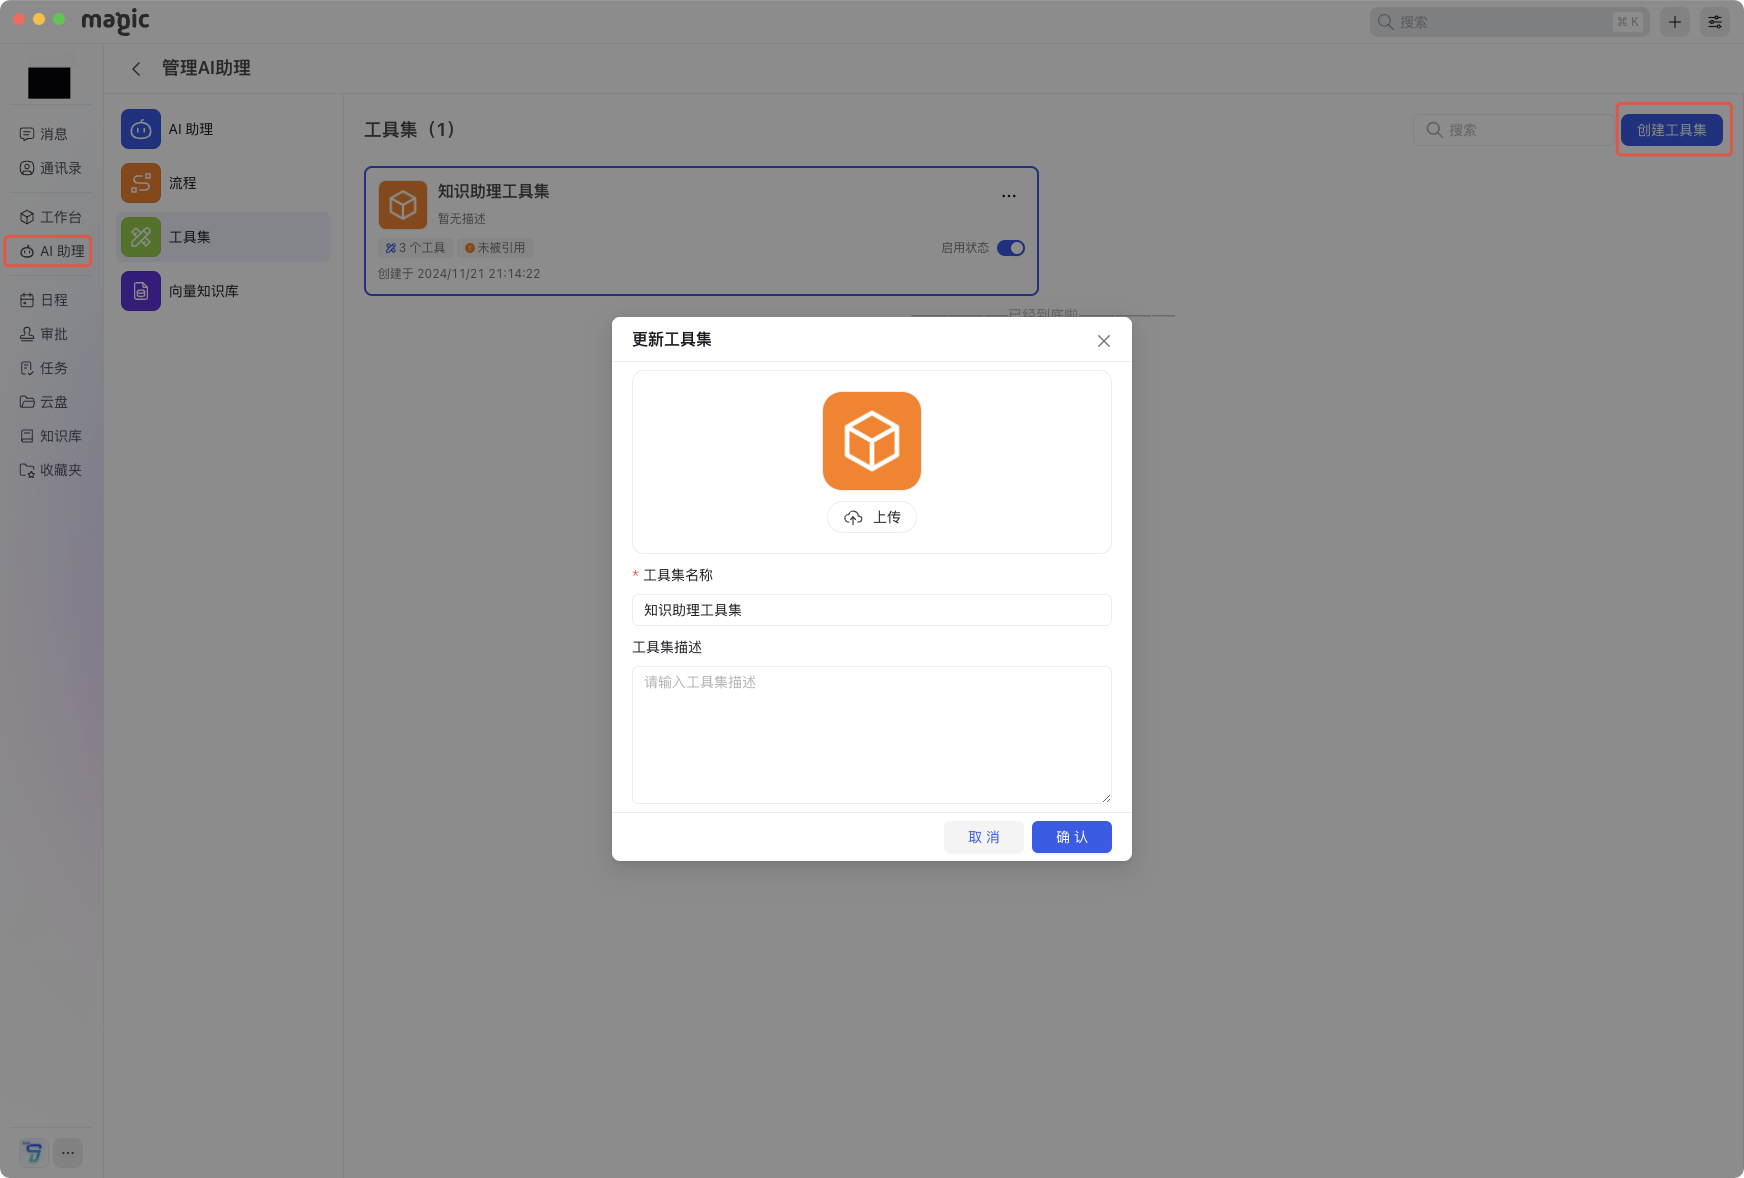Screen dimensions: 1744x1178
Task: Click the back arrow beside 管理AI助理
Action: coord(136,68)
